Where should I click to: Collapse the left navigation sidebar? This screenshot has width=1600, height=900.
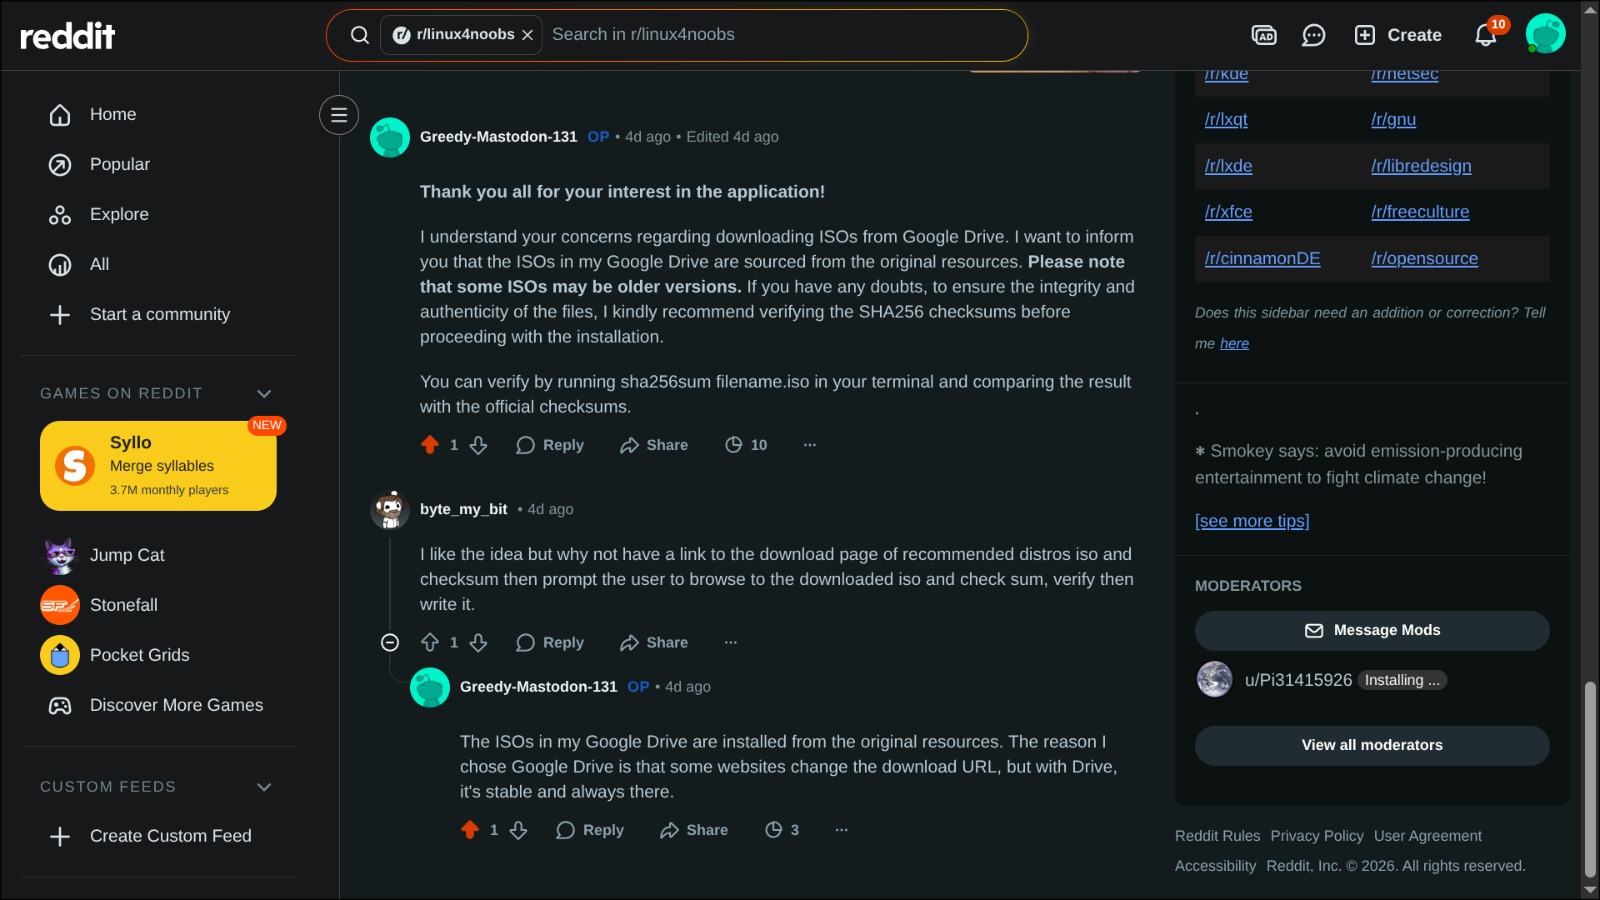point(339,115)
